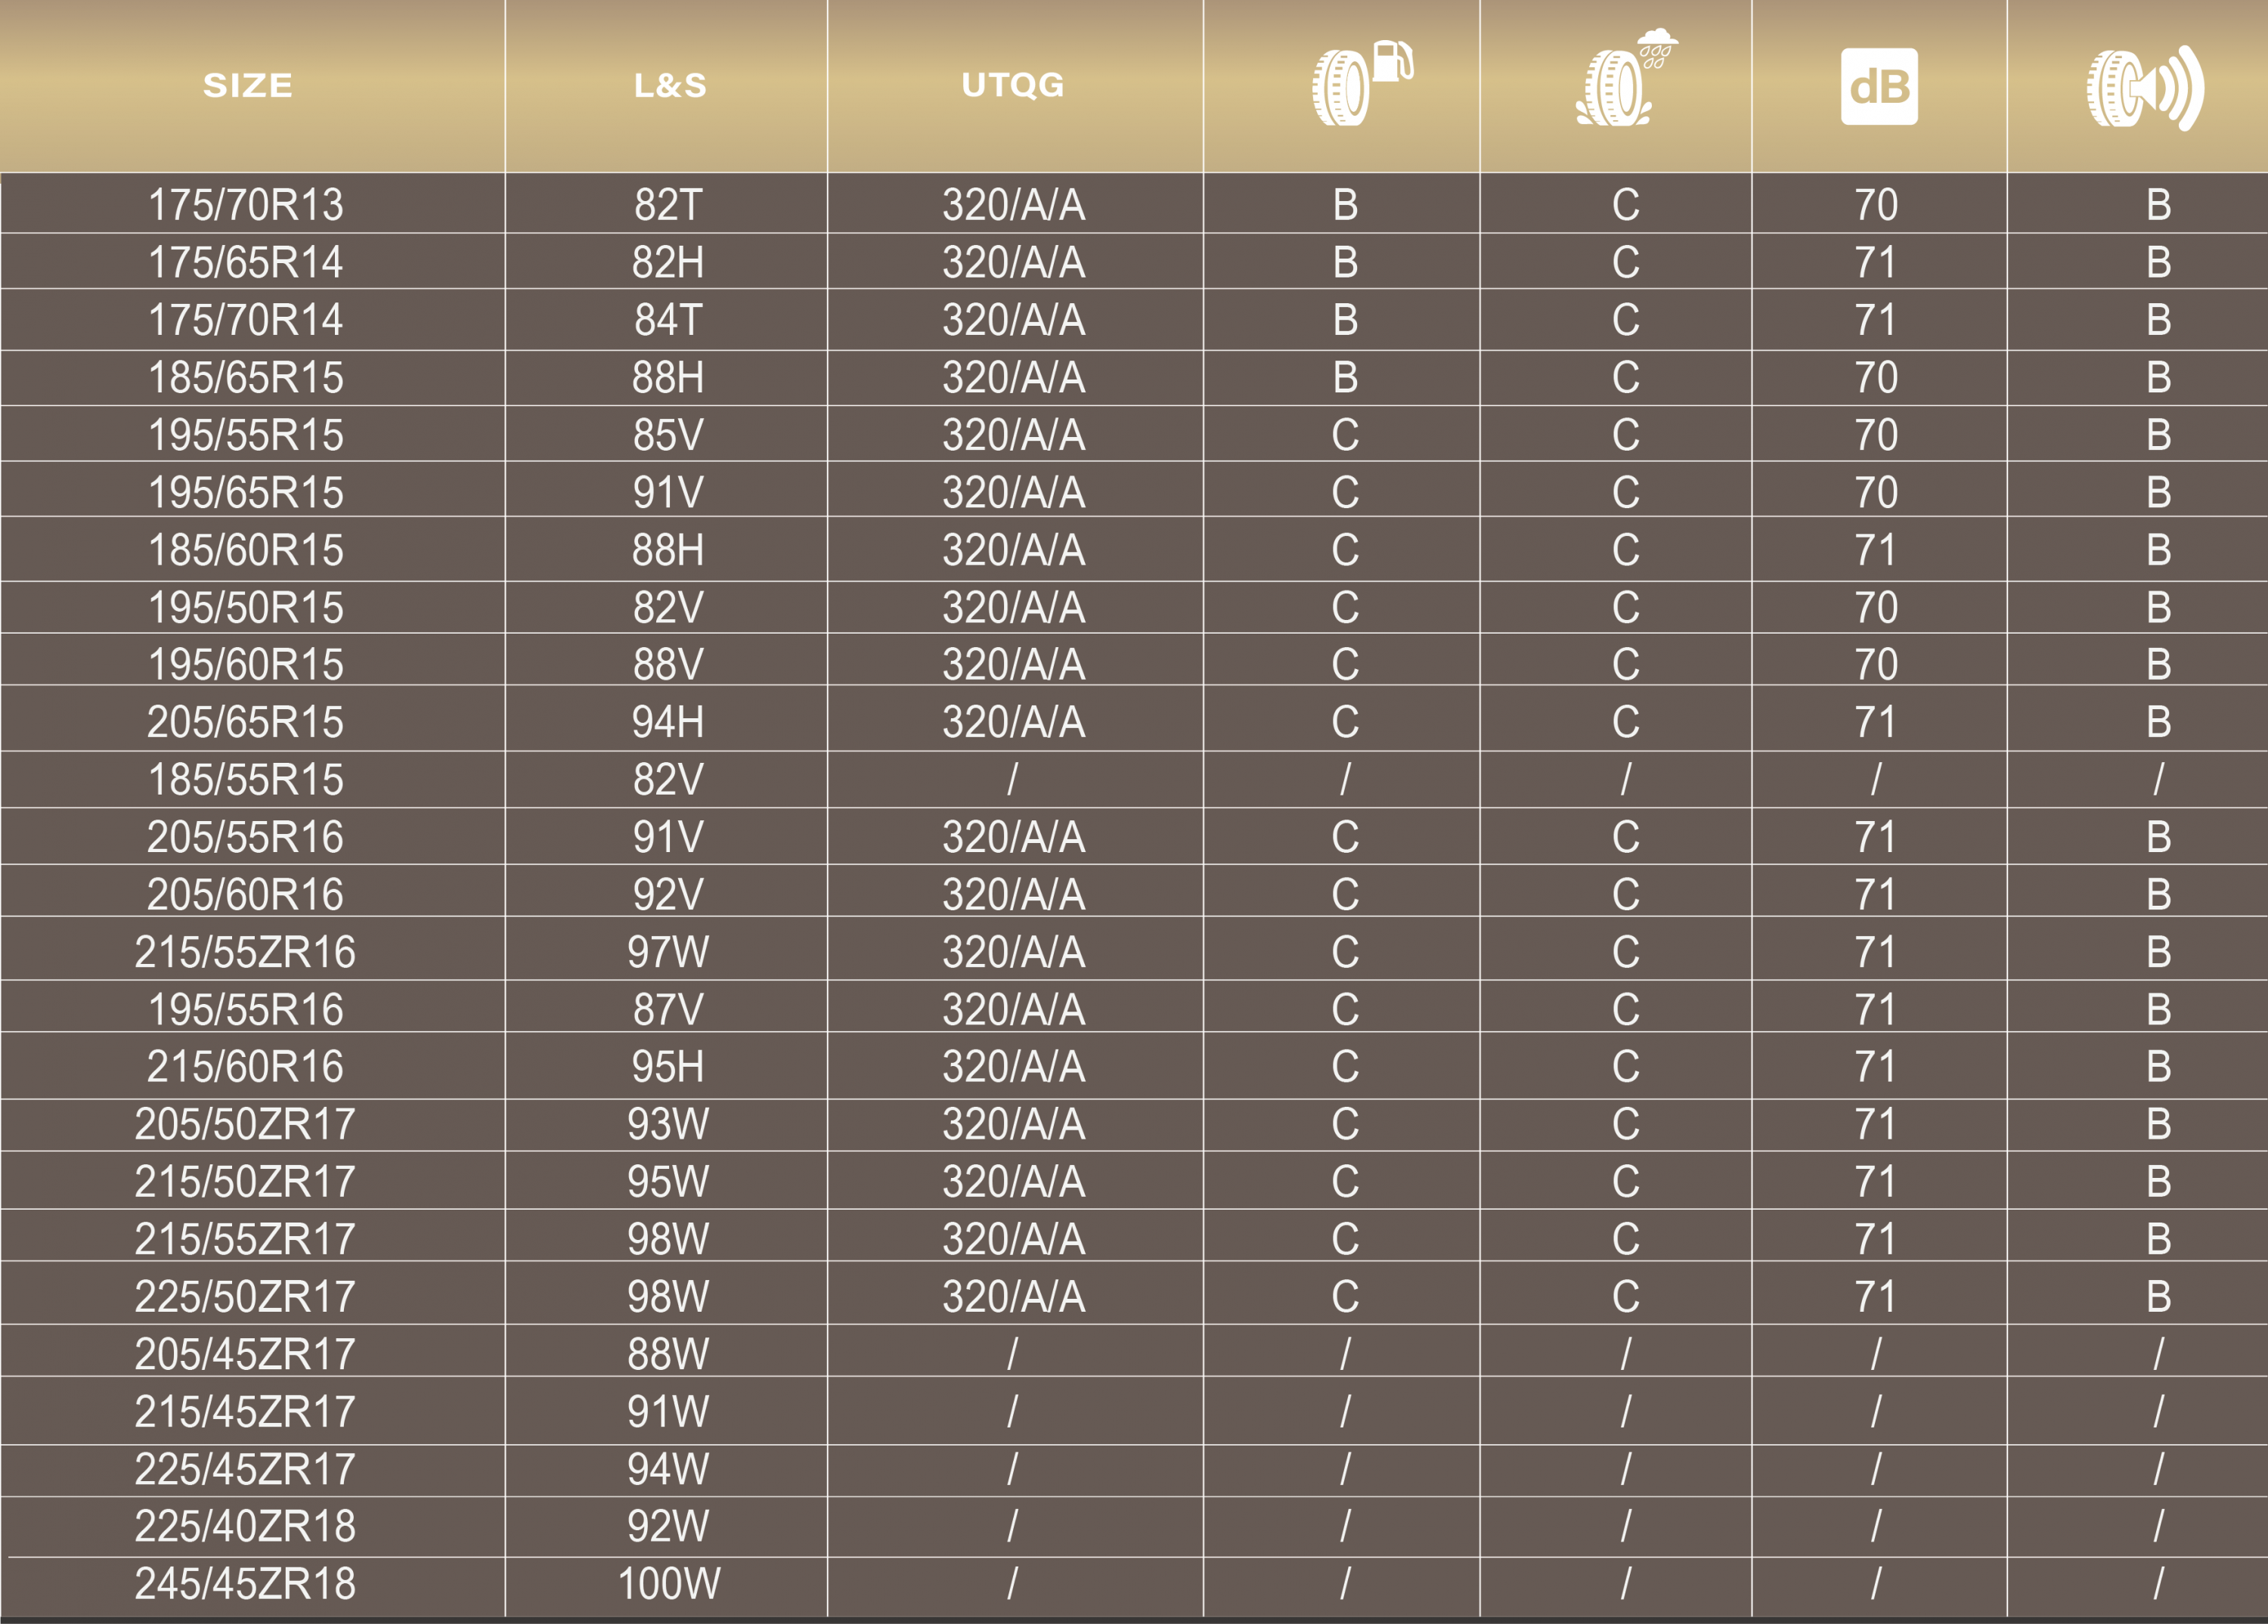Click load and speed value 93W
The height and width of the screenshot is (1624, 2268).
669,1124
